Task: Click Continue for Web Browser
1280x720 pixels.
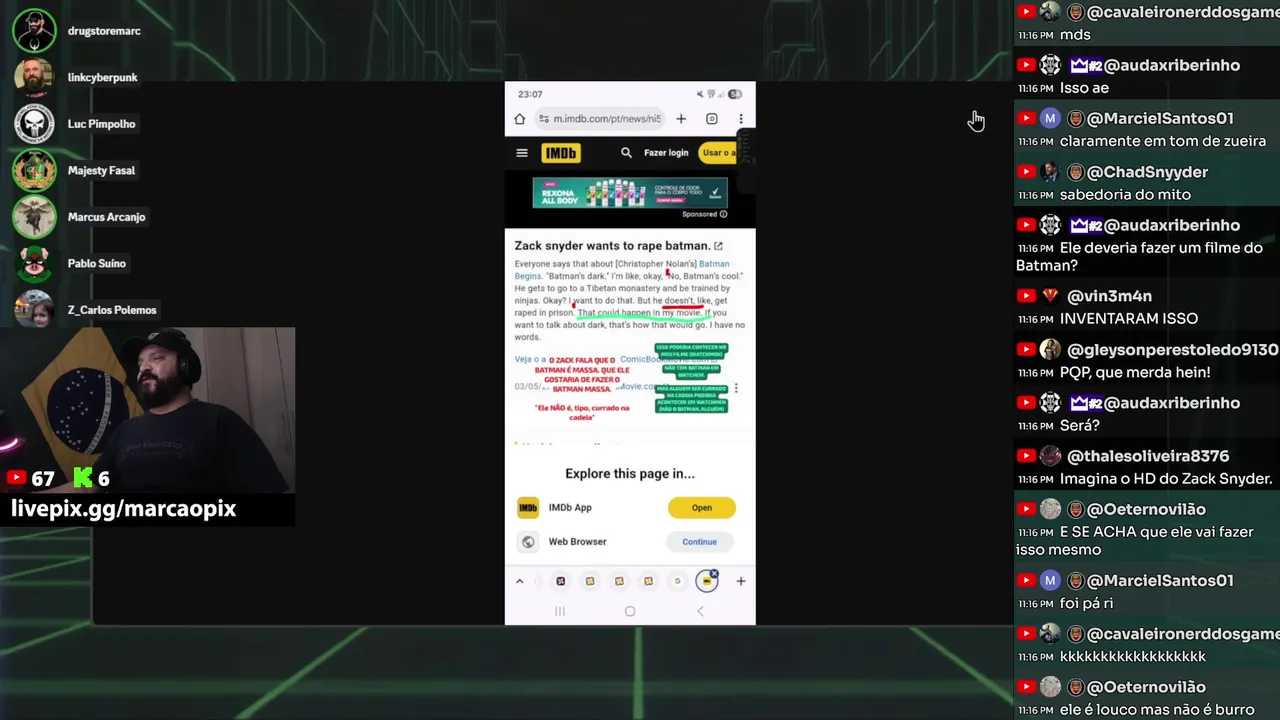Action: [x=699, y=542]
